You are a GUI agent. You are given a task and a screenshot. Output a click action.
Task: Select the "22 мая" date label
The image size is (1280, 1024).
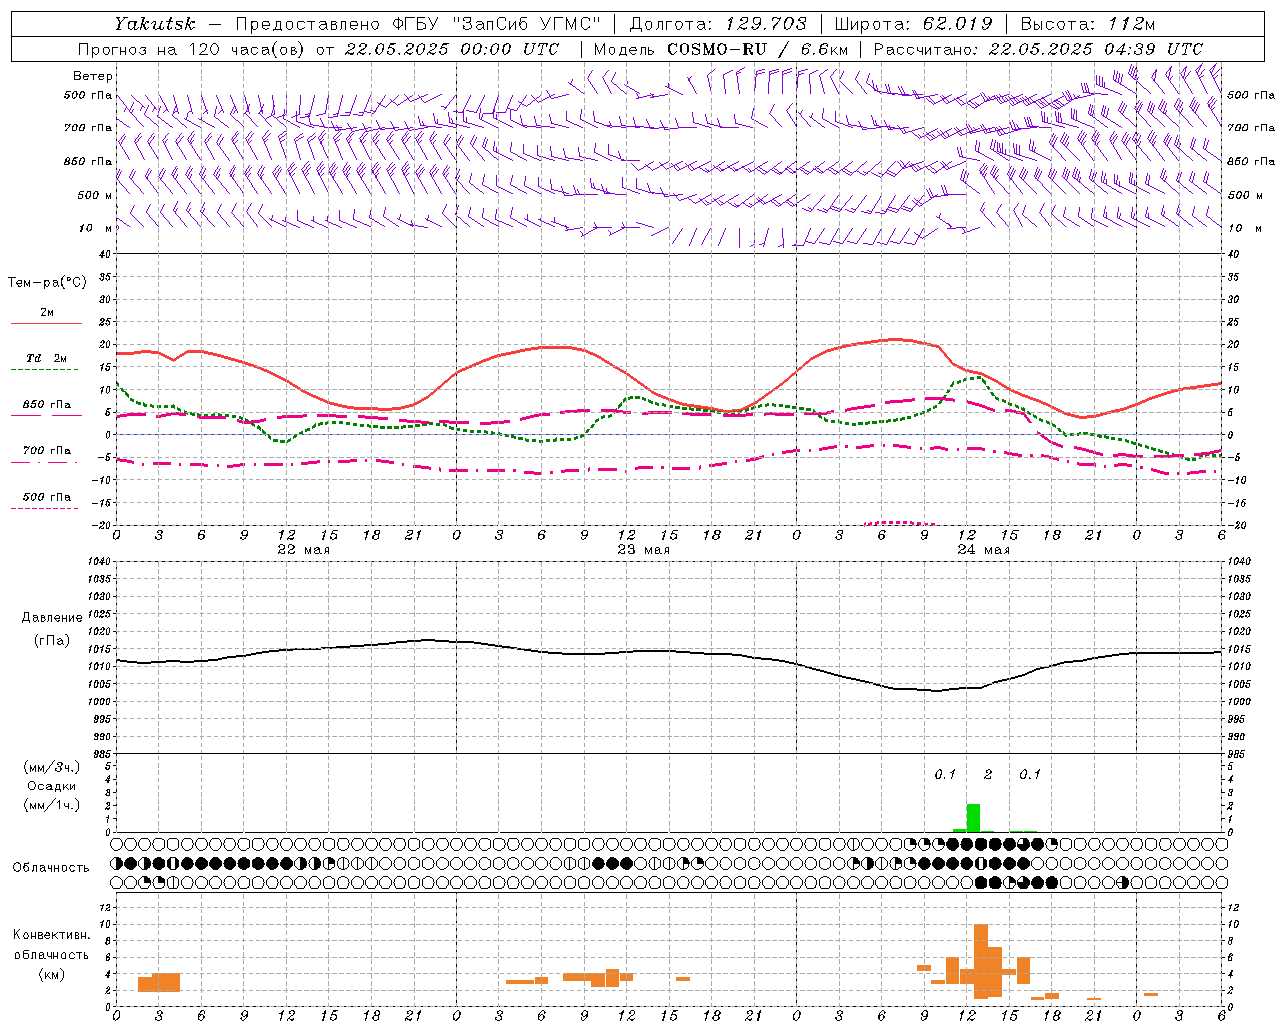tap(303, 550)
